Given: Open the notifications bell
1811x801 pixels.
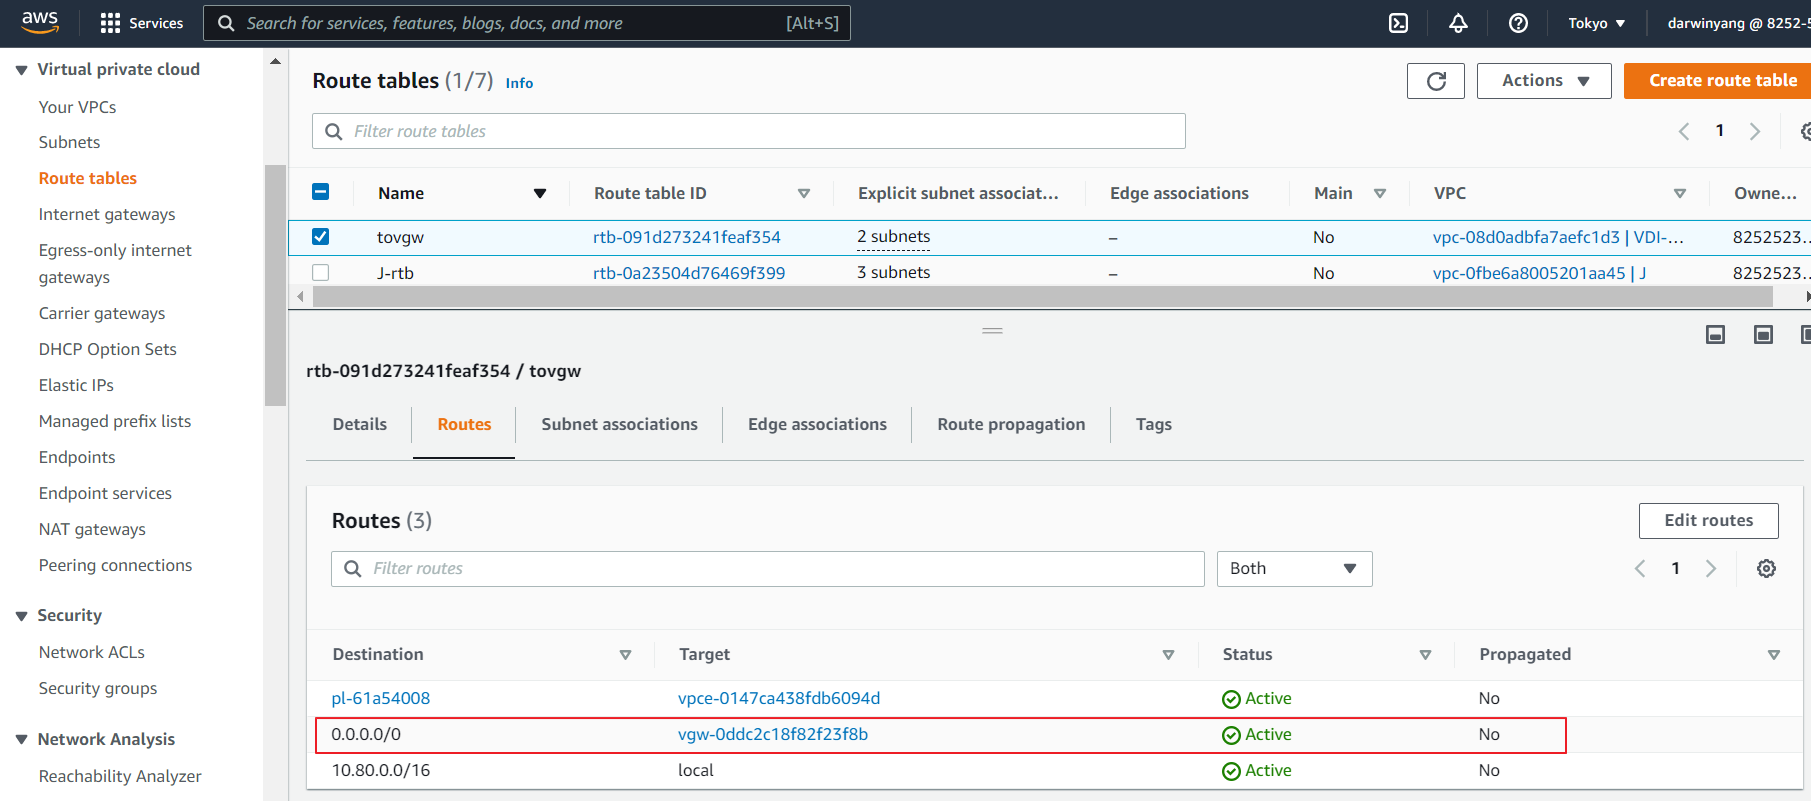Looking at the screenshot, I should 1458,23.
